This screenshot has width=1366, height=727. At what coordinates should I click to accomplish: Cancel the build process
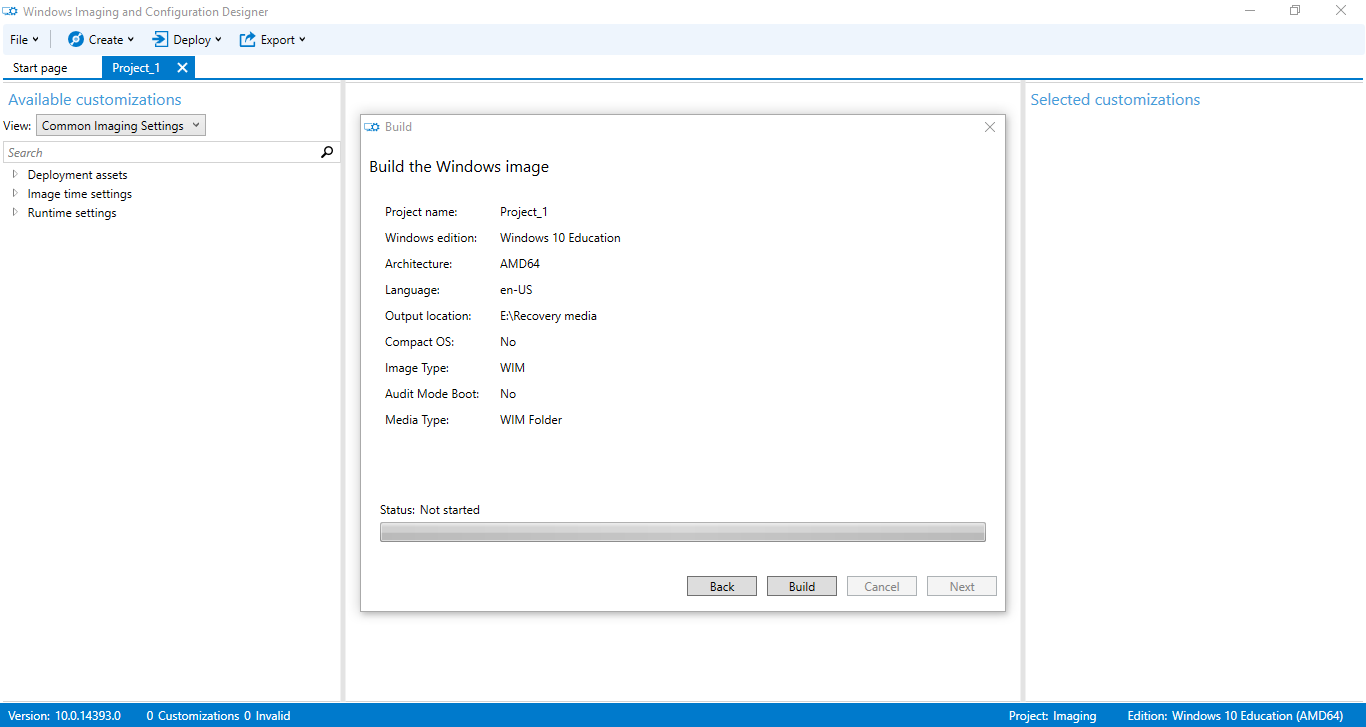coord(881,585)
